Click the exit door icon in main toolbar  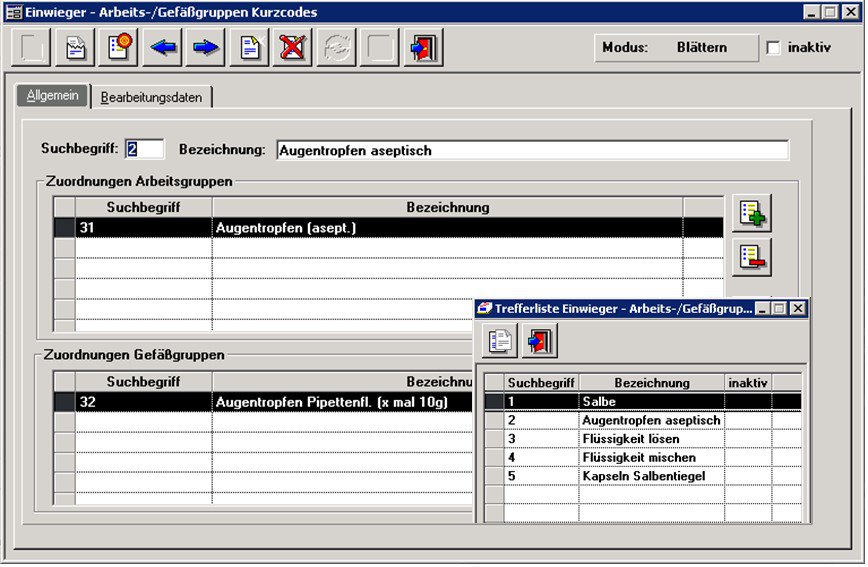(423, 48)
